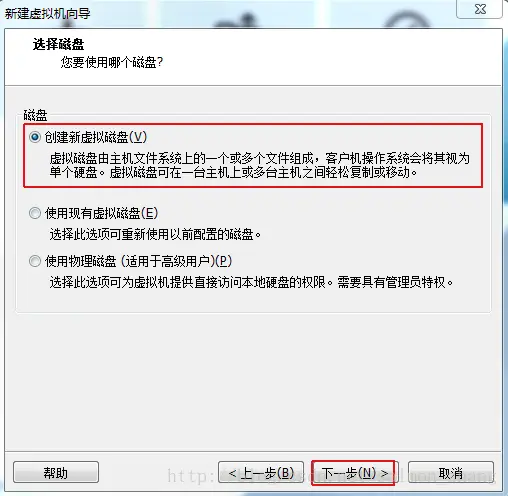Go back with the < 上一步(B) button
The image size is (508, 496).
[x=261, y=472]
